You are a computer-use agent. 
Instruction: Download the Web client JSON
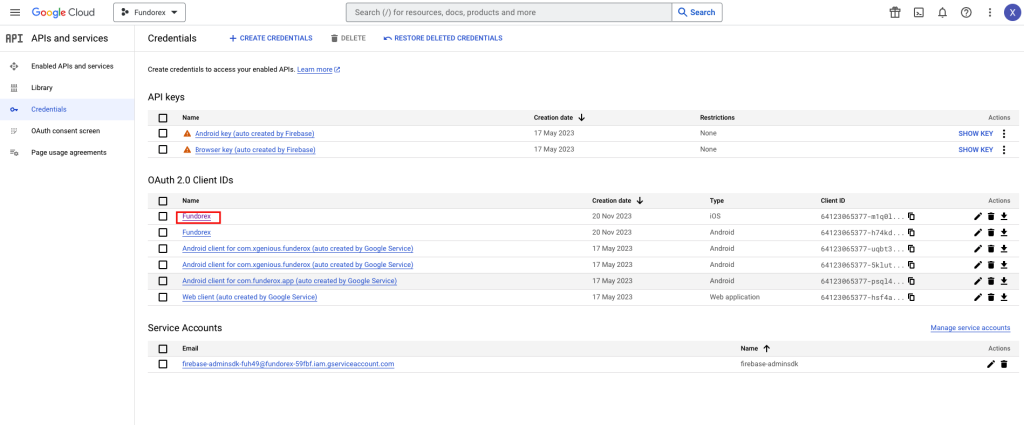click(1004, 297)
